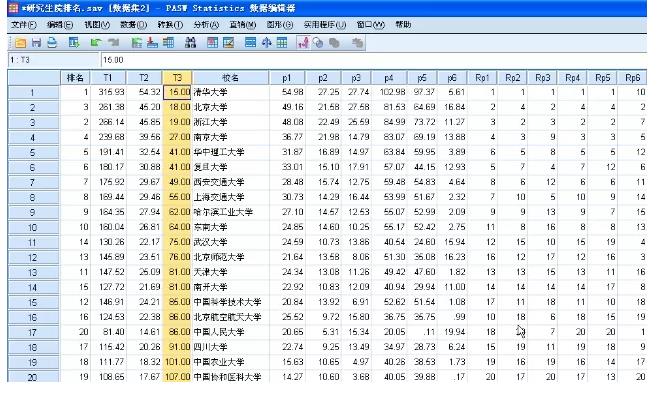Click the Go to case icon

point(136,43)
